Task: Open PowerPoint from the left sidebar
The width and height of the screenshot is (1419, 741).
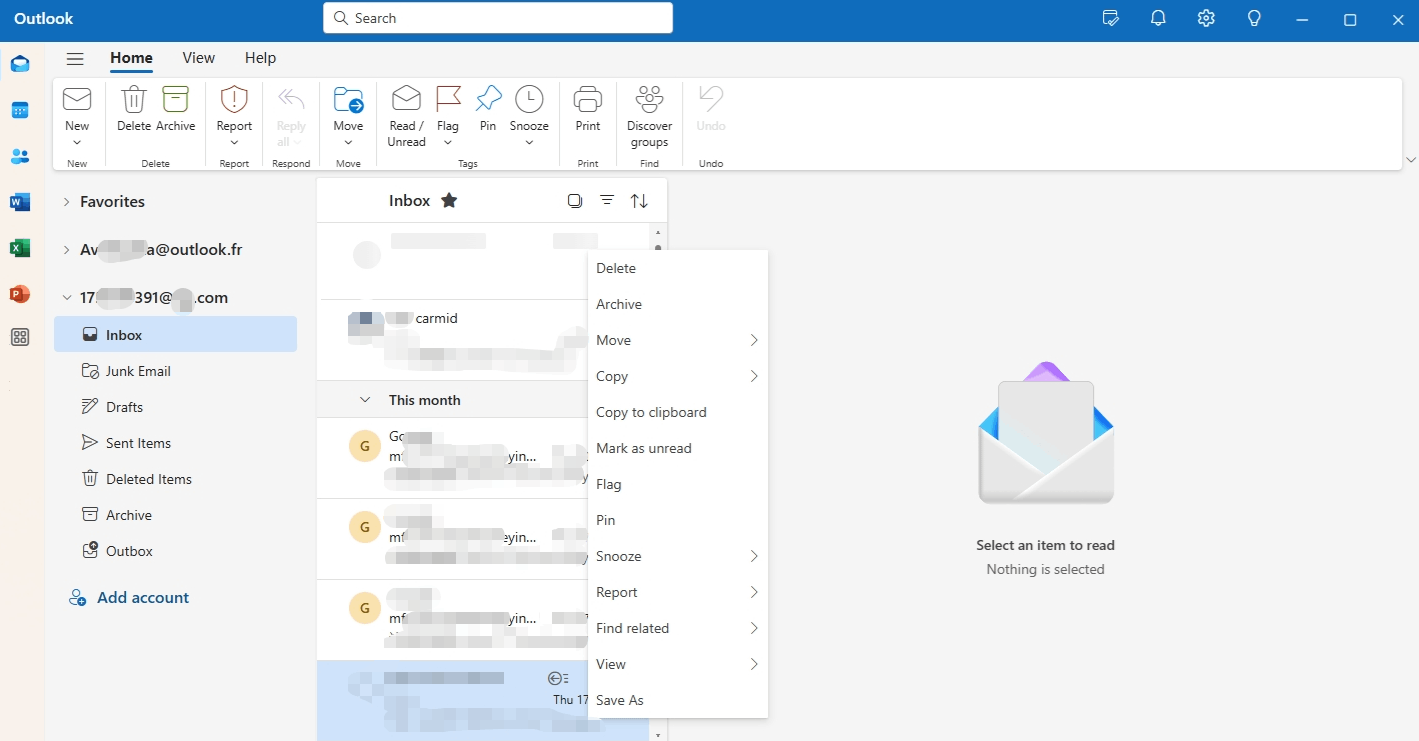Action: click(20, 294)
